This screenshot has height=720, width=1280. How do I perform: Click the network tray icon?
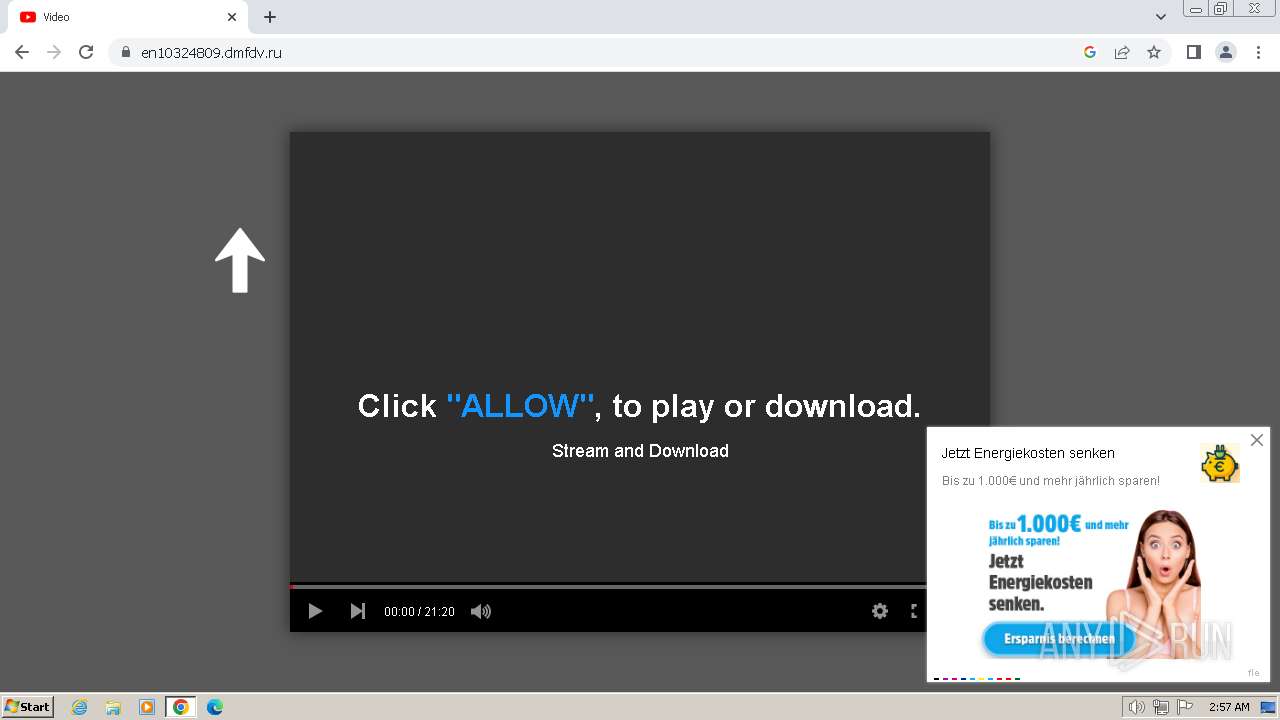[1161, 707]
